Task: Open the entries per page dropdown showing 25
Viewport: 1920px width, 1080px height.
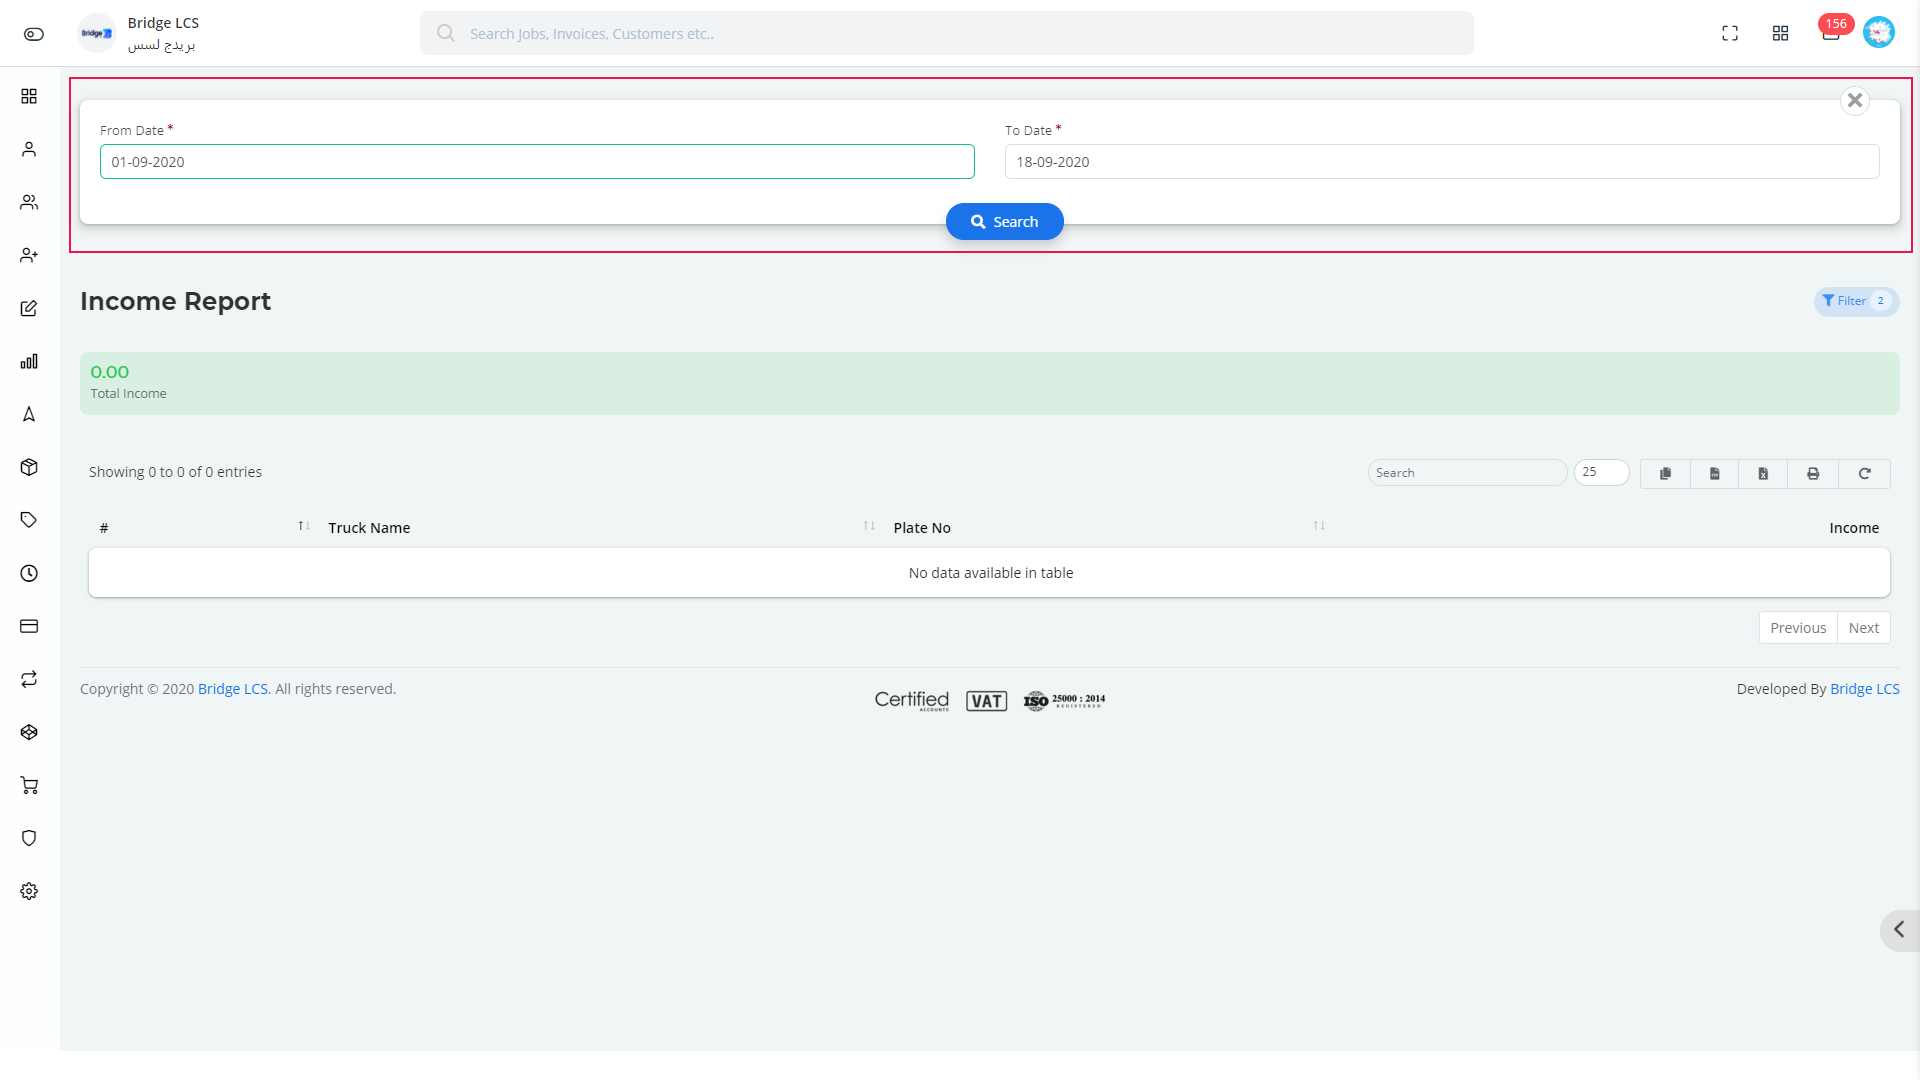Action: click(1602, 472)
